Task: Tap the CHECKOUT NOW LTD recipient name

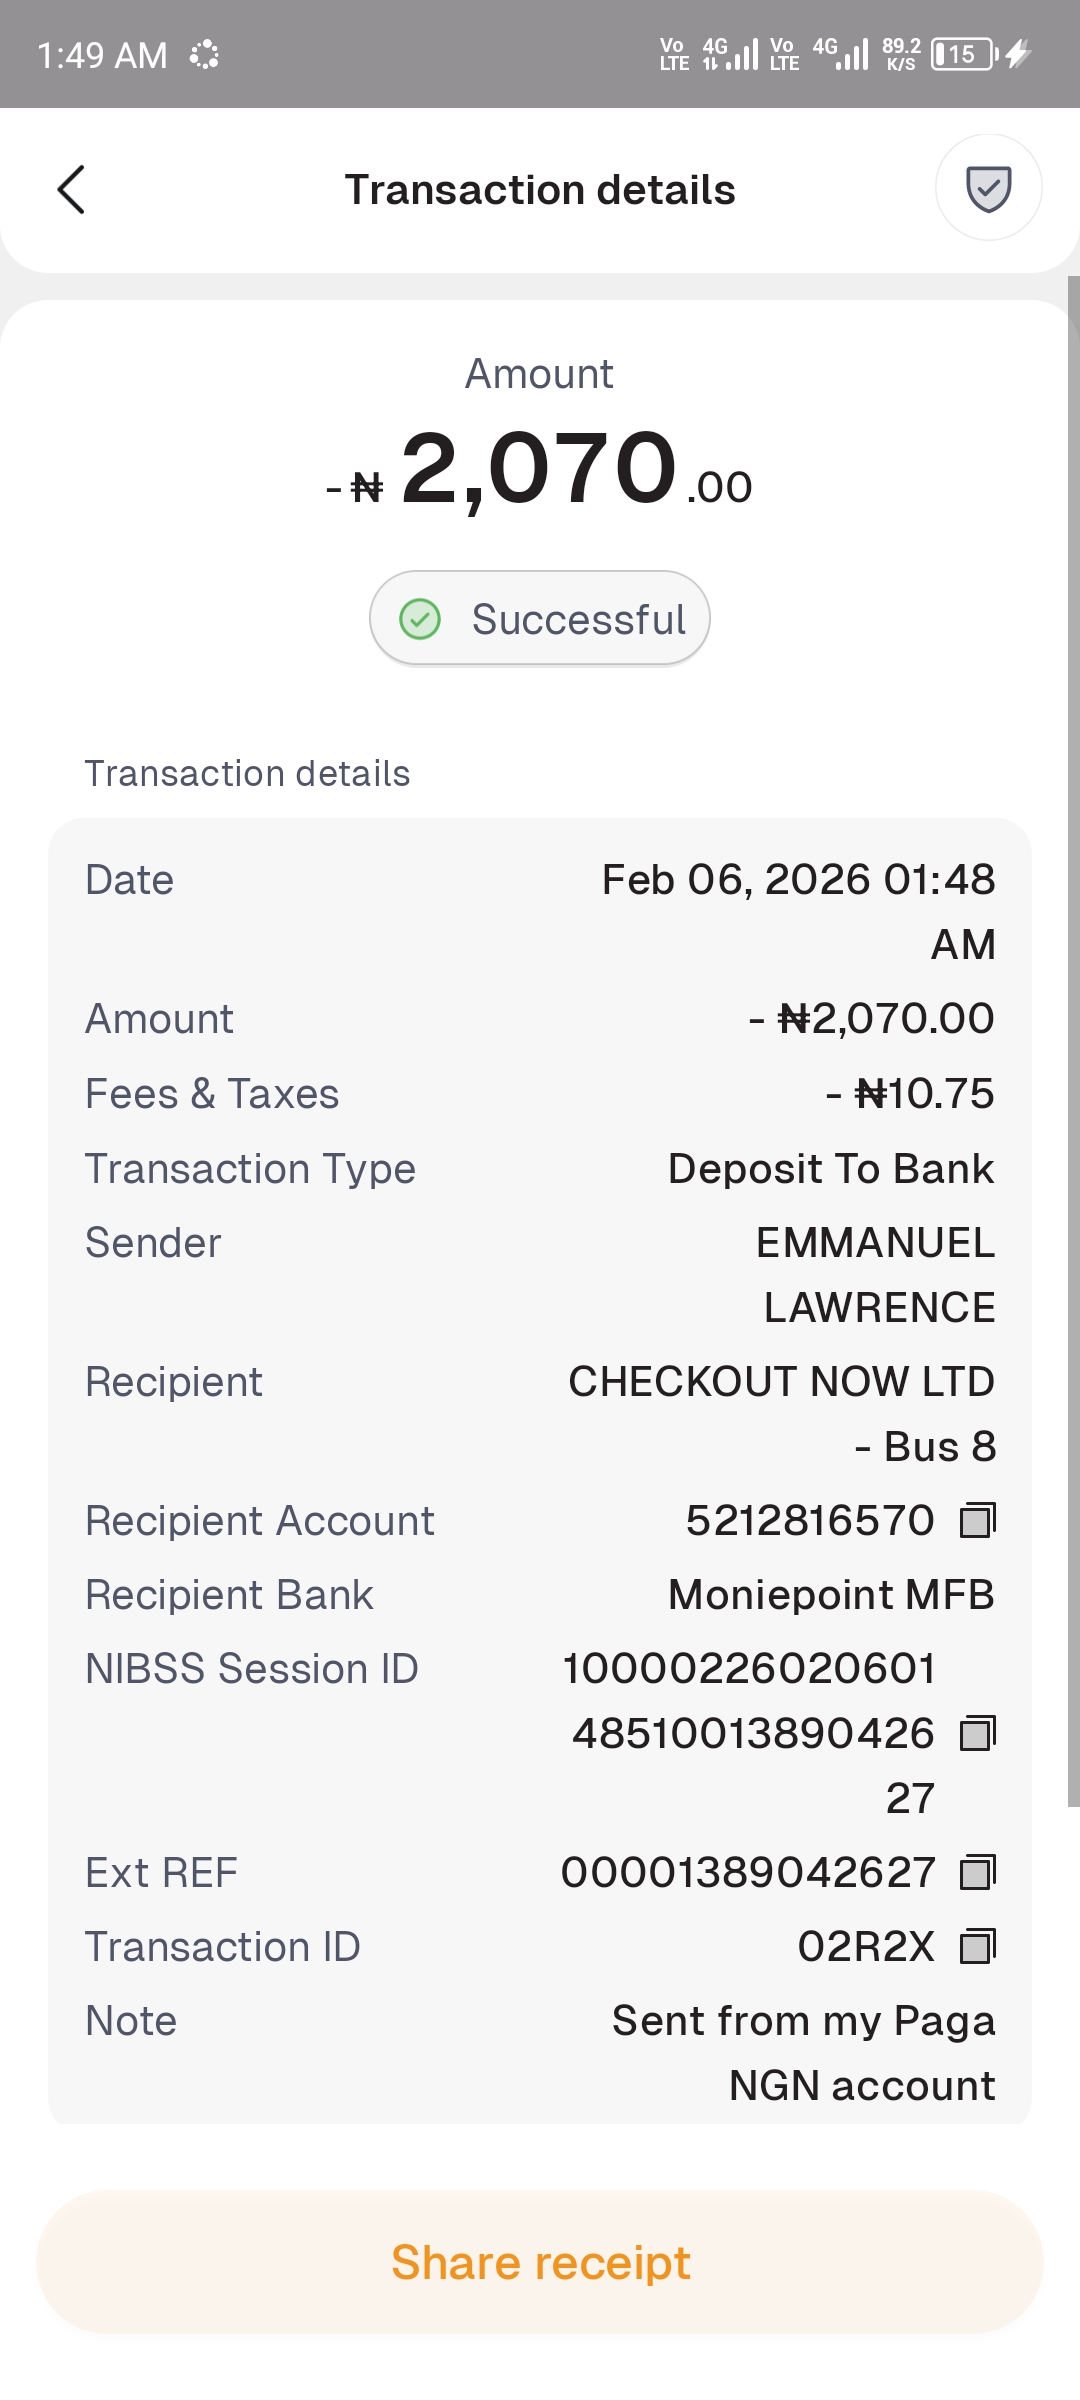Action: pyautogui.click(x=781, y=1382)
